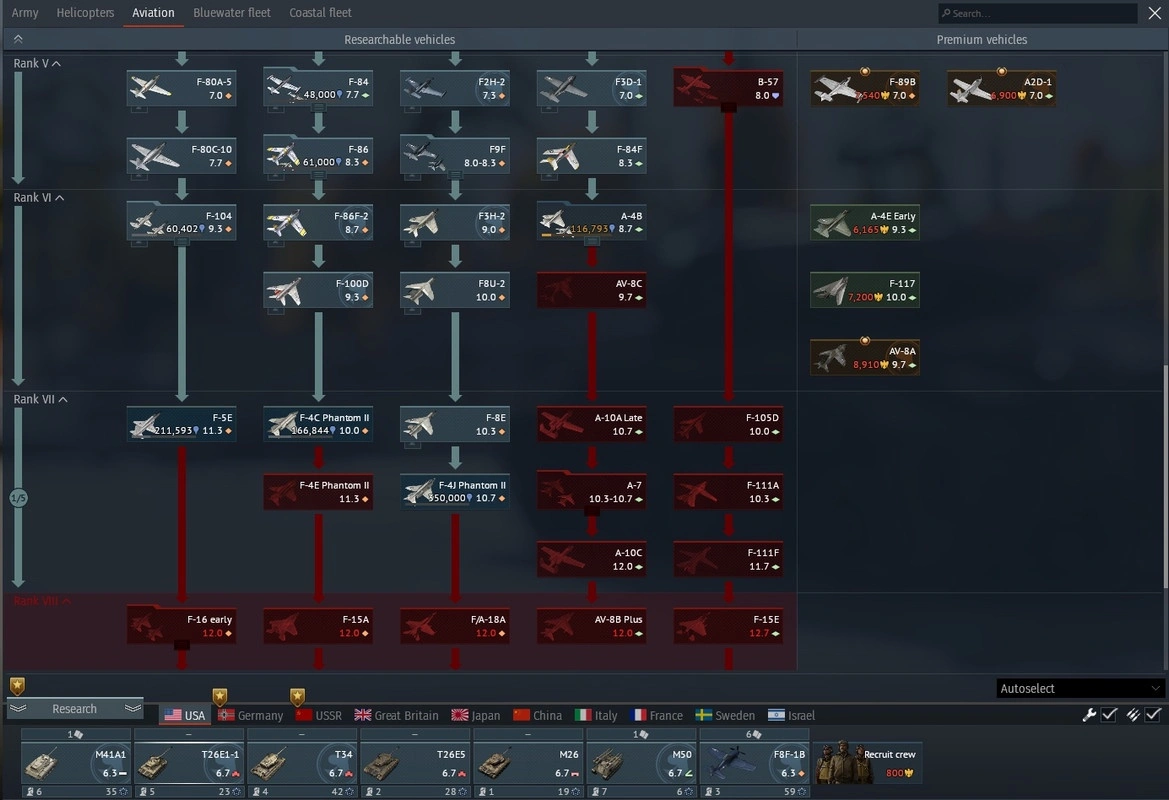
Task: Switch to the Helicopters tab
Action: point(85,13)
